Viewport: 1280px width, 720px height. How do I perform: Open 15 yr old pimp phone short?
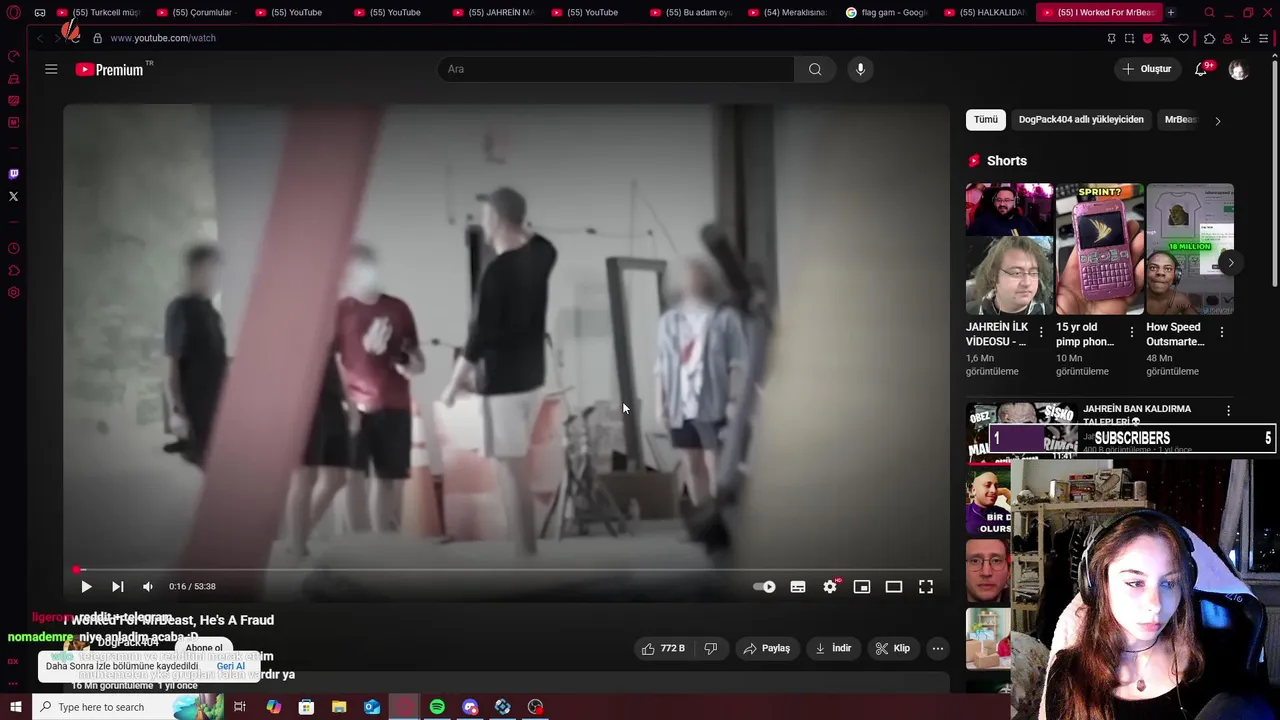click(x=1100, y=249)
